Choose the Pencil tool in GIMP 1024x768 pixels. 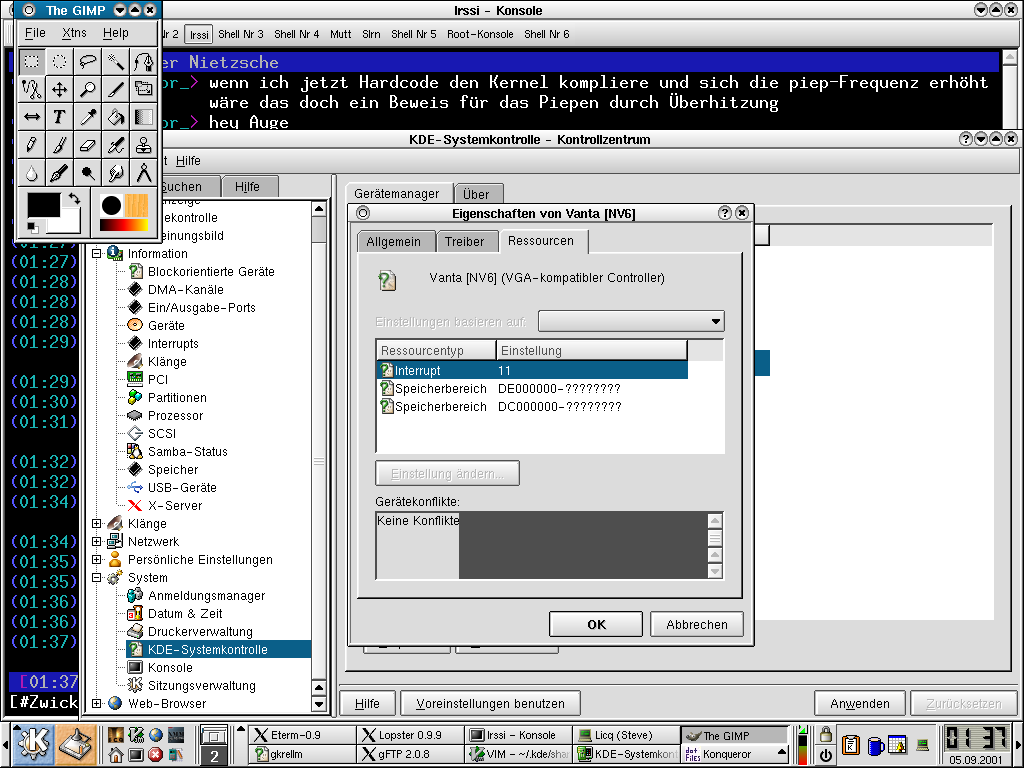(31, 145)
